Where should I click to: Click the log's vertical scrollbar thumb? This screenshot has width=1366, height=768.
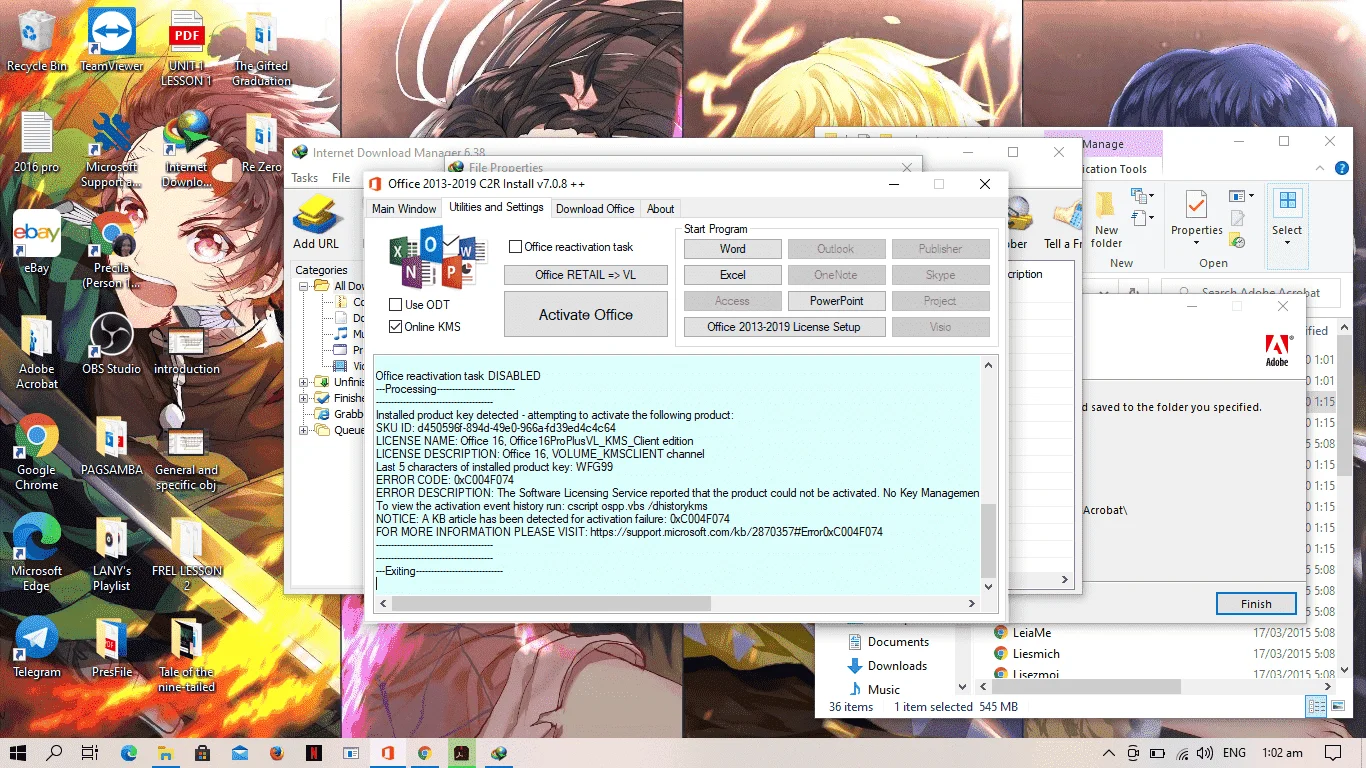click(x=988, y=539)
